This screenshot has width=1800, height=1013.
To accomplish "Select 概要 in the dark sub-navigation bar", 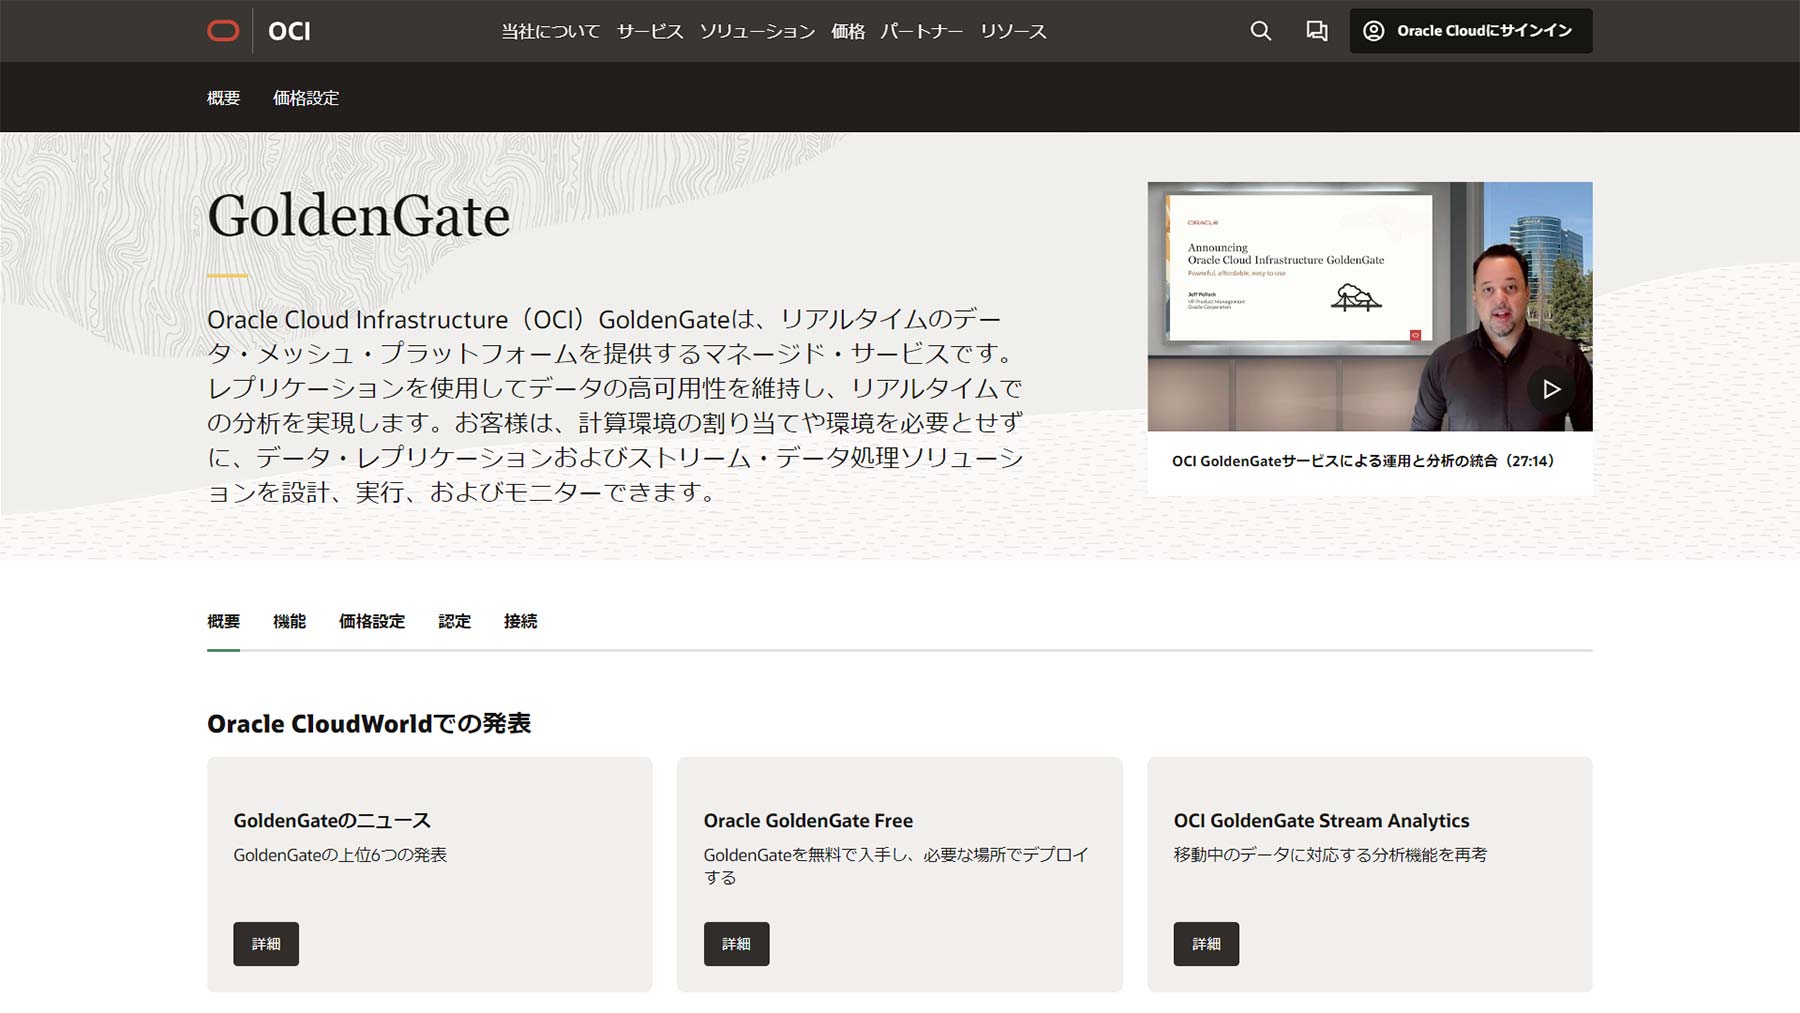I will (223, 98).
